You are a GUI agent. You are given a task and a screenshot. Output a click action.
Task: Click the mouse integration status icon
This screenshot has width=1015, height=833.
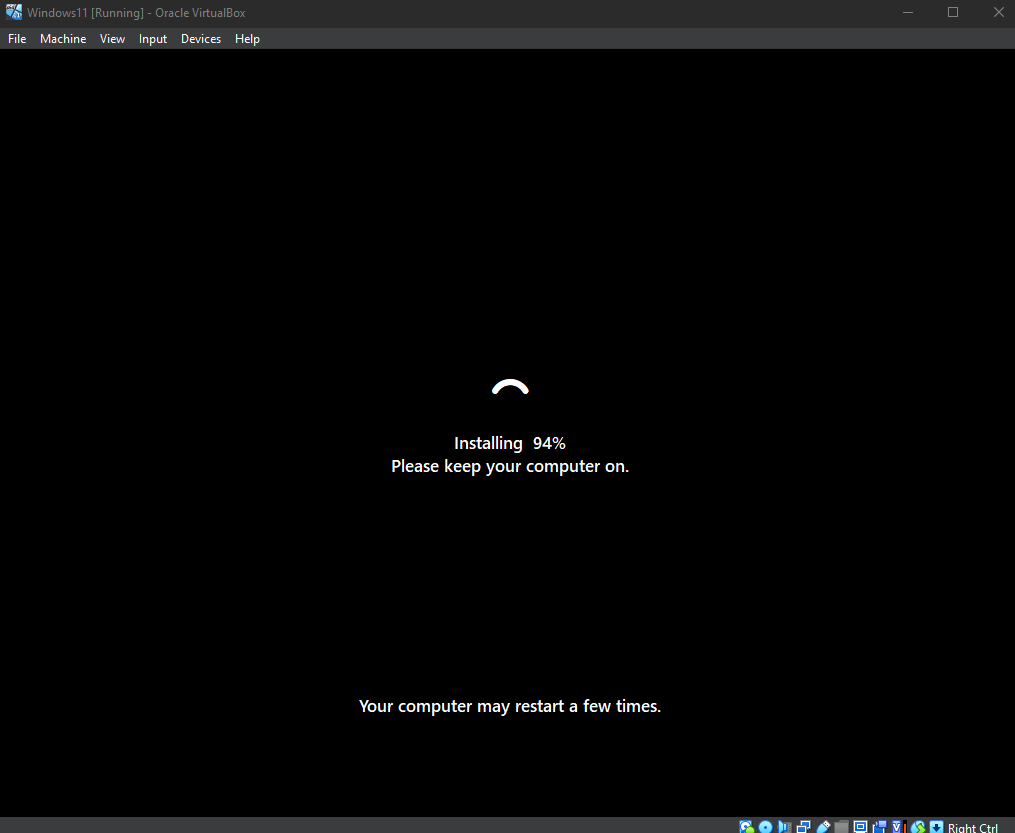point(918,827)
